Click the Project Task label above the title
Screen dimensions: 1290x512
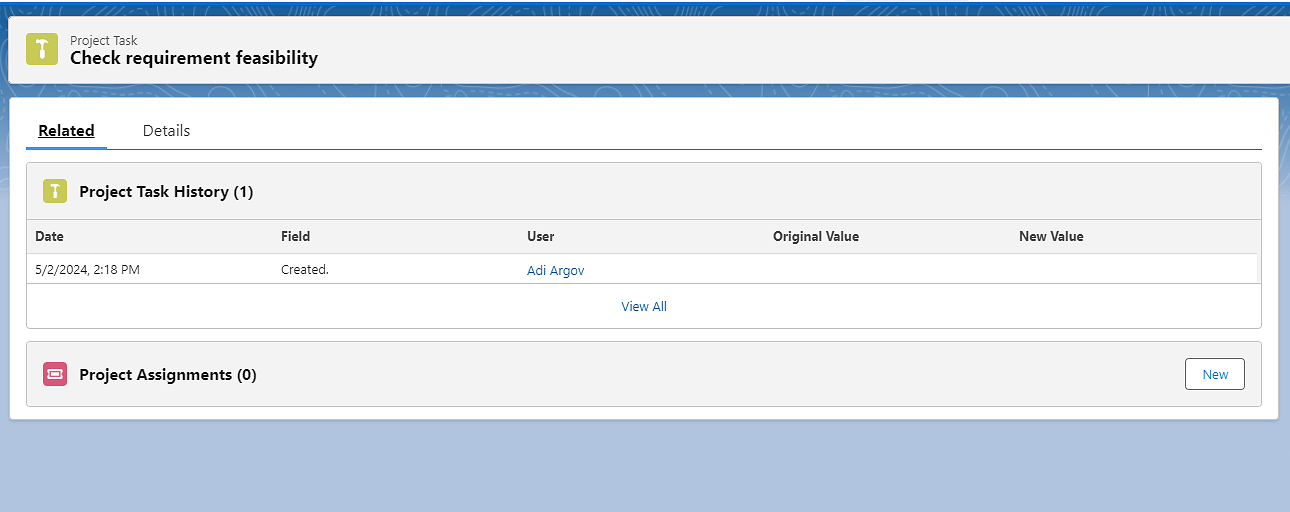pos(103,41)
